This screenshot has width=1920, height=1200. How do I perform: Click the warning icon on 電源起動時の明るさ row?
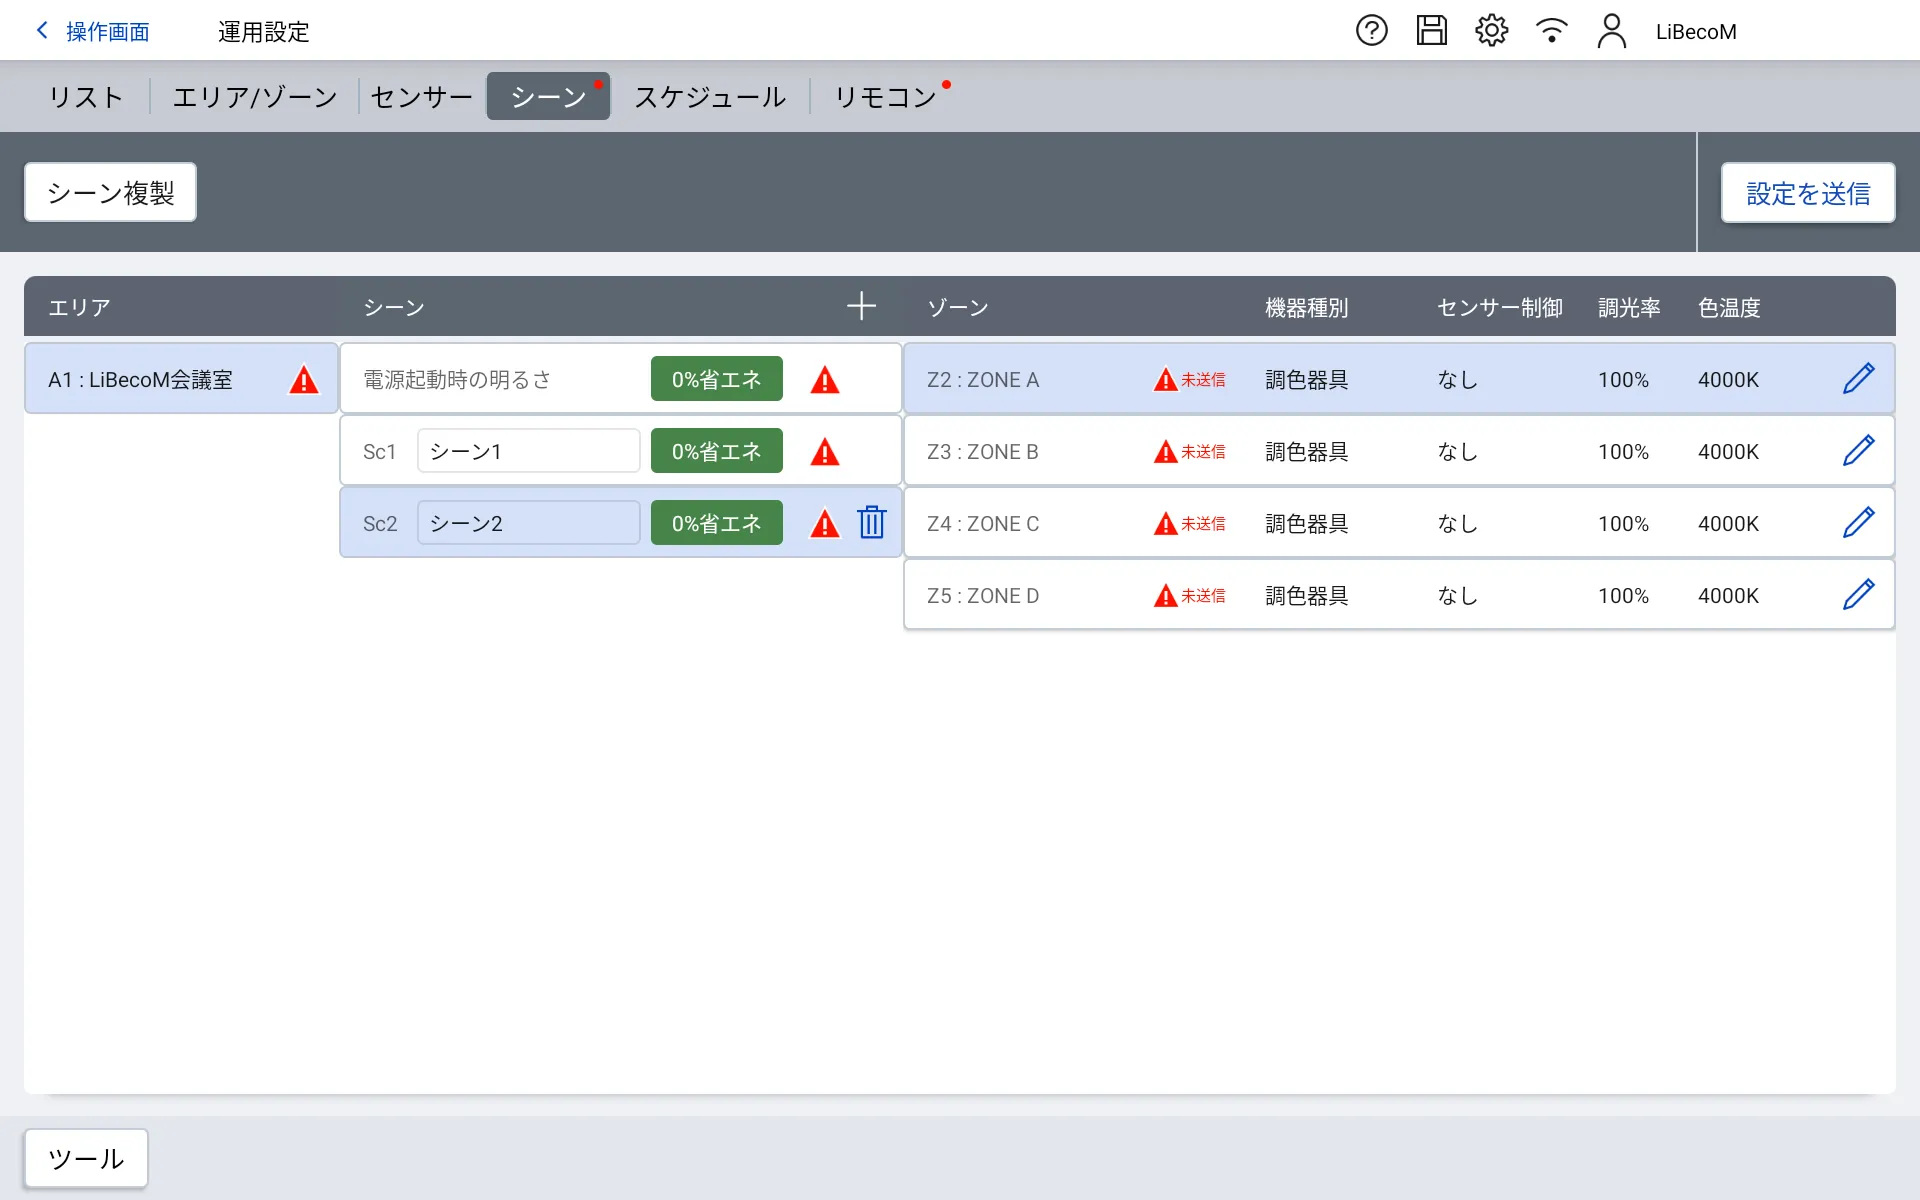(825, 380)
